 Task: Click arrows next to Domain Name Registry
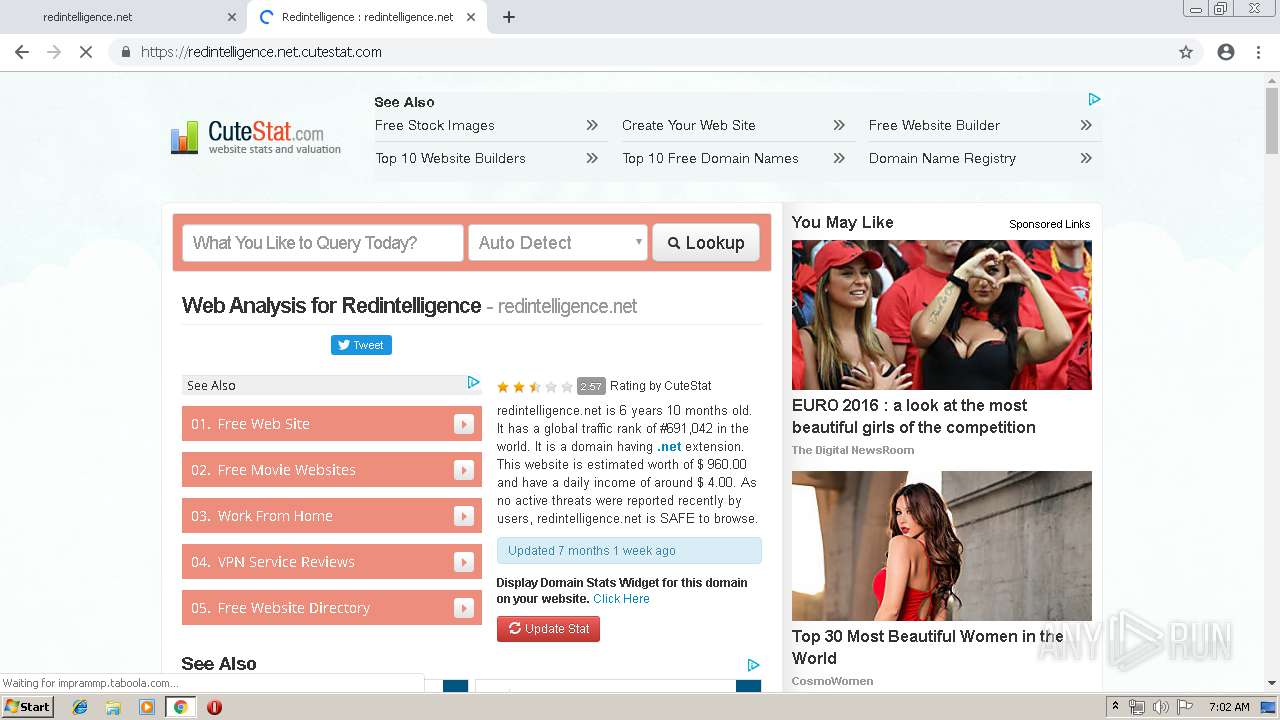tap(1086, 158)
